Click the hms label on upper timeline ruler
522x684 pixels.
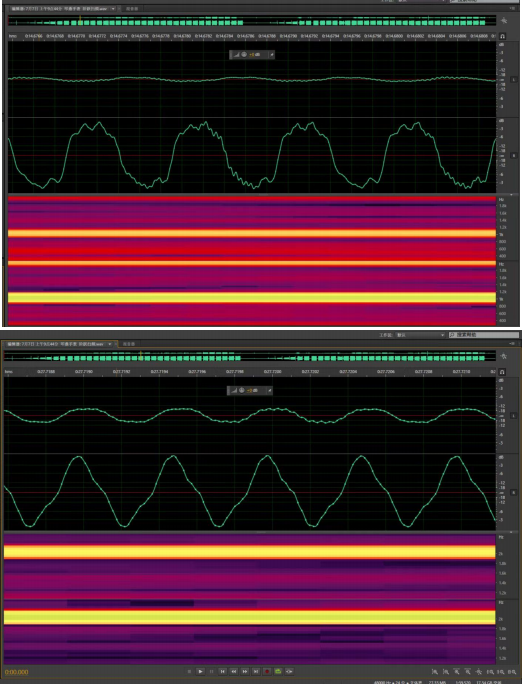tap(13, 36)
